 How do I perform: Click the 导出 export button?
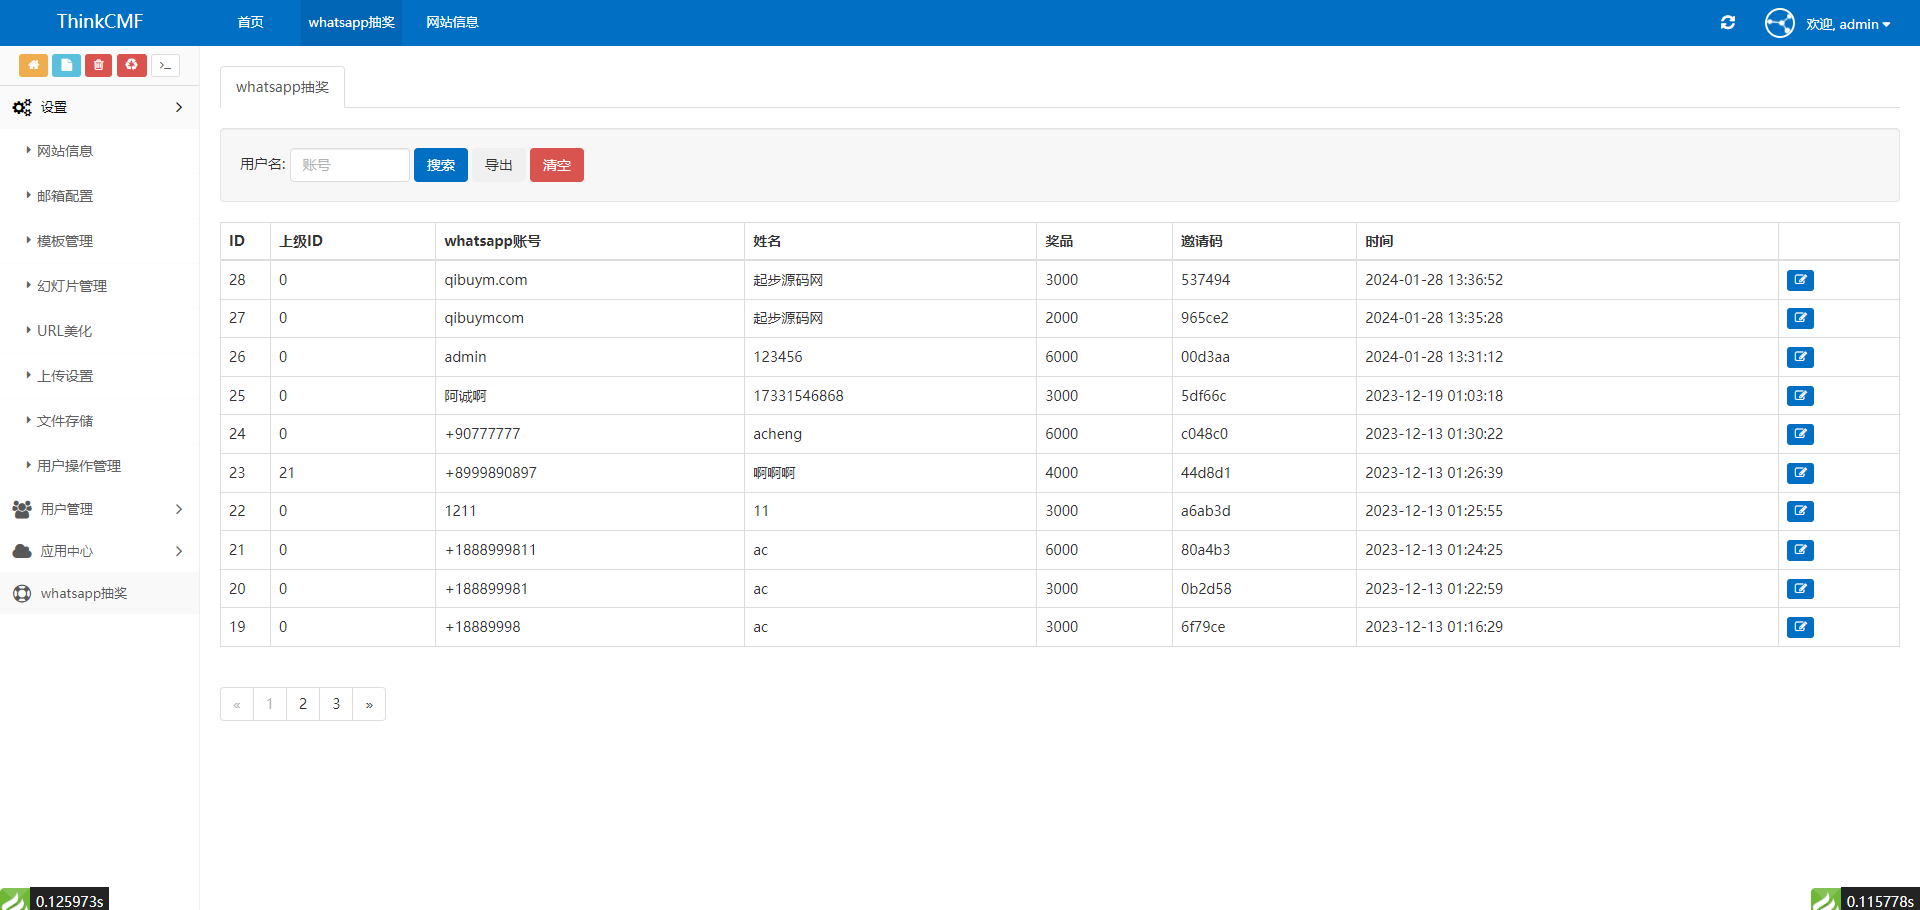tap(498, 165)
